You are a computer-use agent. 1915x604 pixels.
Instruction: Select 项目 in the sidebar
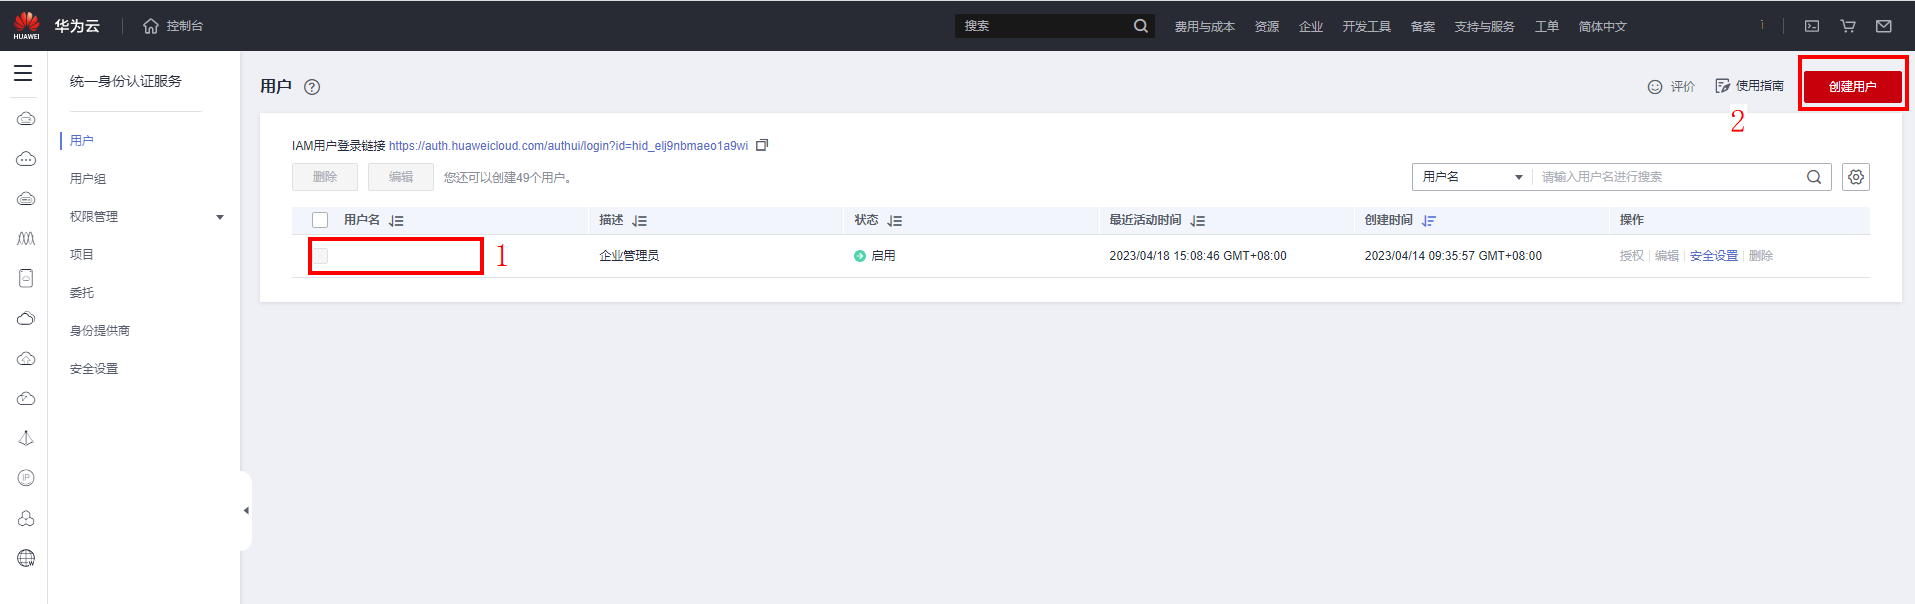(82, 255)
